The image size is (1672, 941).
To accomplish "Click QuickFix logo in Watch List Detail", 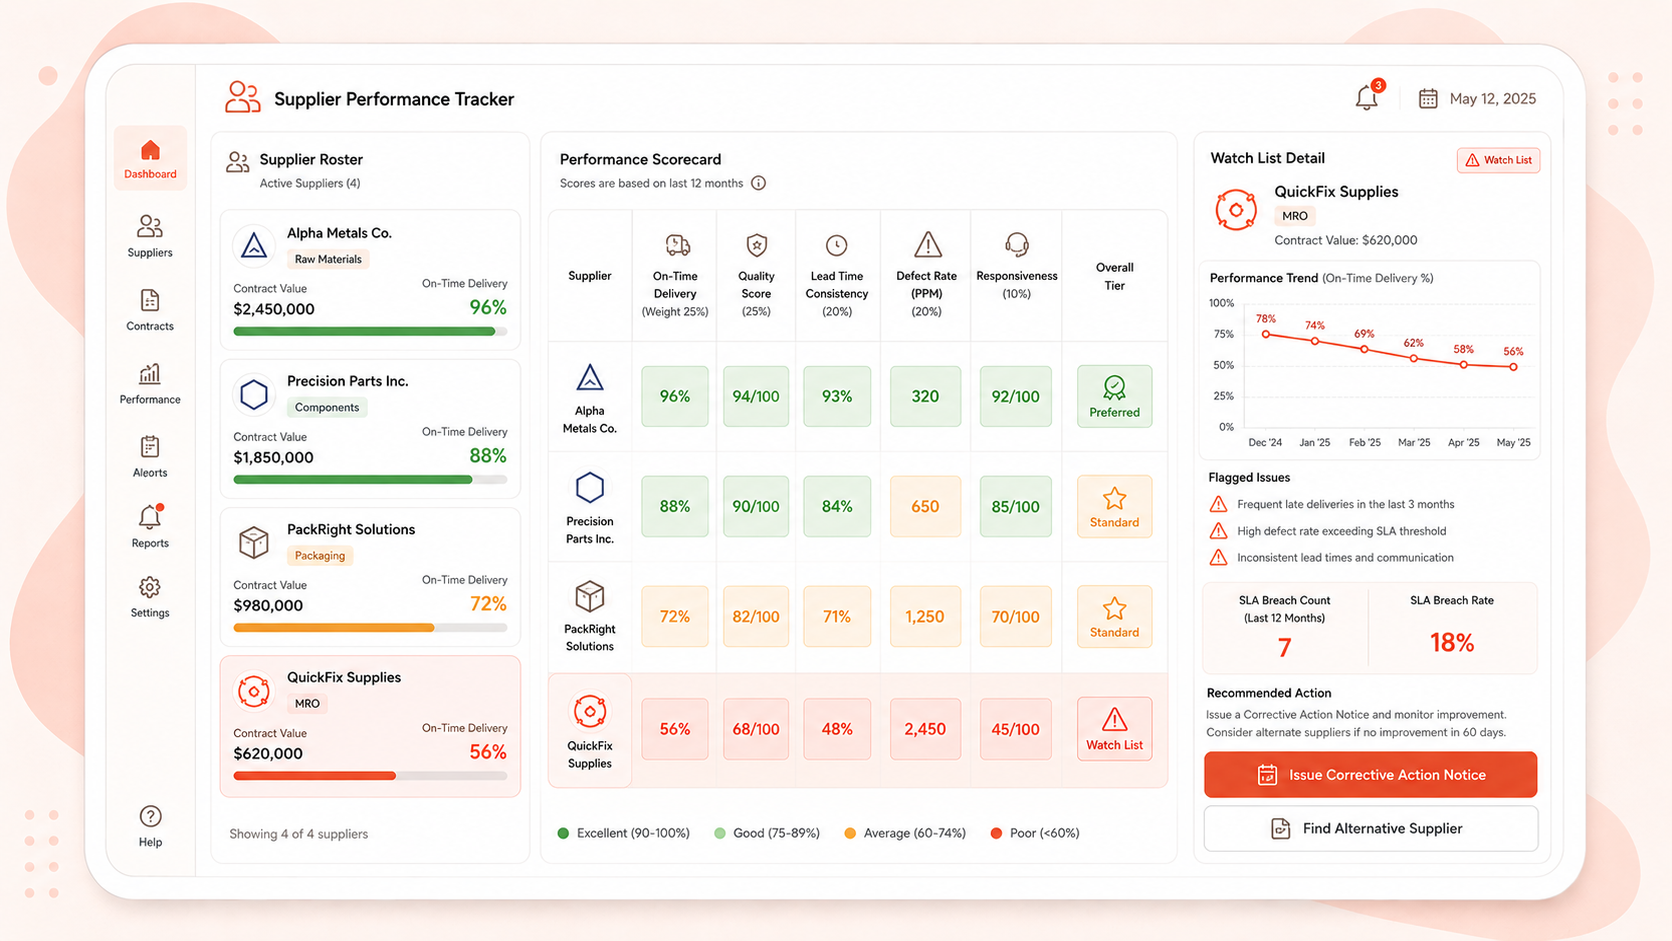I will (x=1236, y=210).
